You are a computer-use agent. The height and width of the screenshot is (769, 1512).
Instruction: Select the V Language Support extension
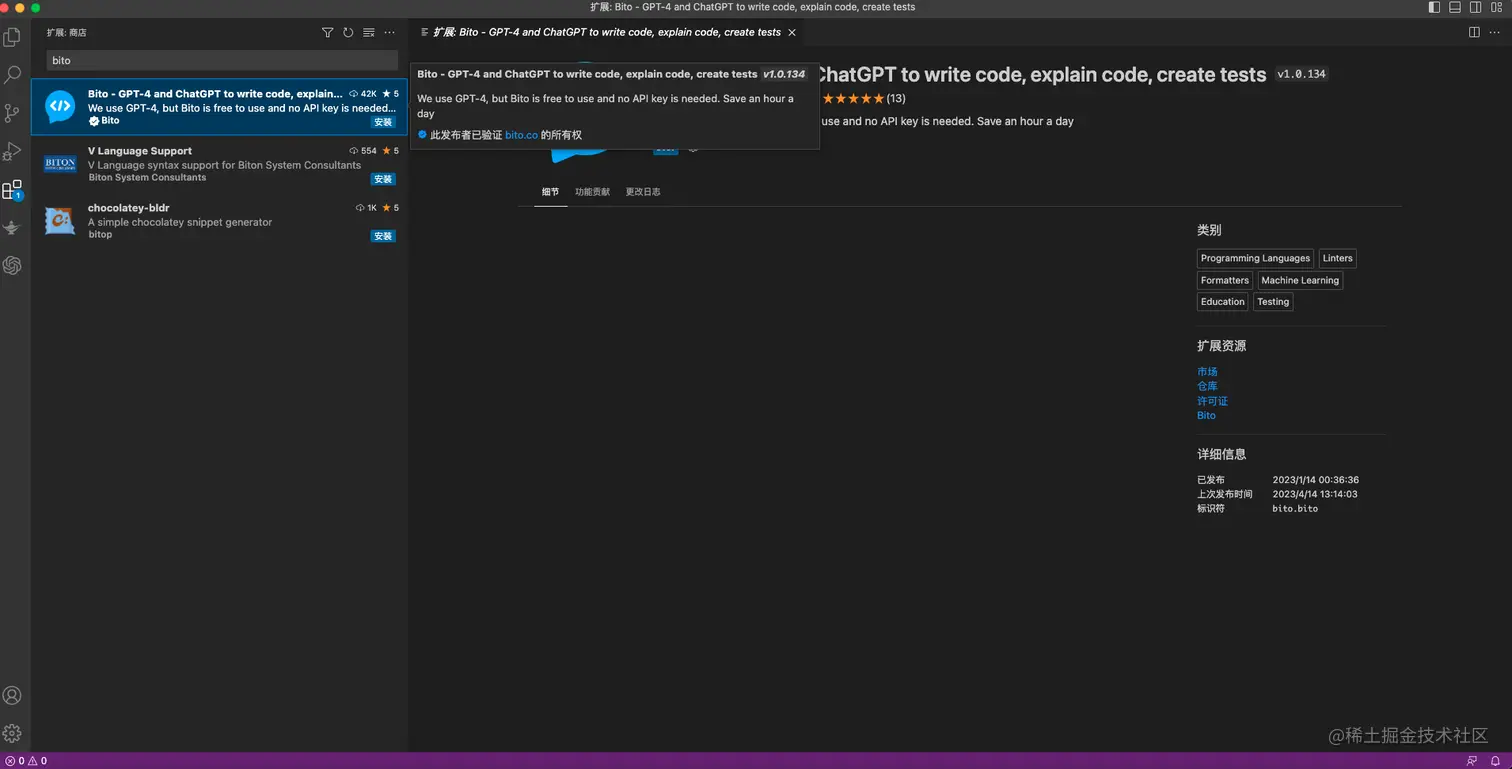pos(219,164)
